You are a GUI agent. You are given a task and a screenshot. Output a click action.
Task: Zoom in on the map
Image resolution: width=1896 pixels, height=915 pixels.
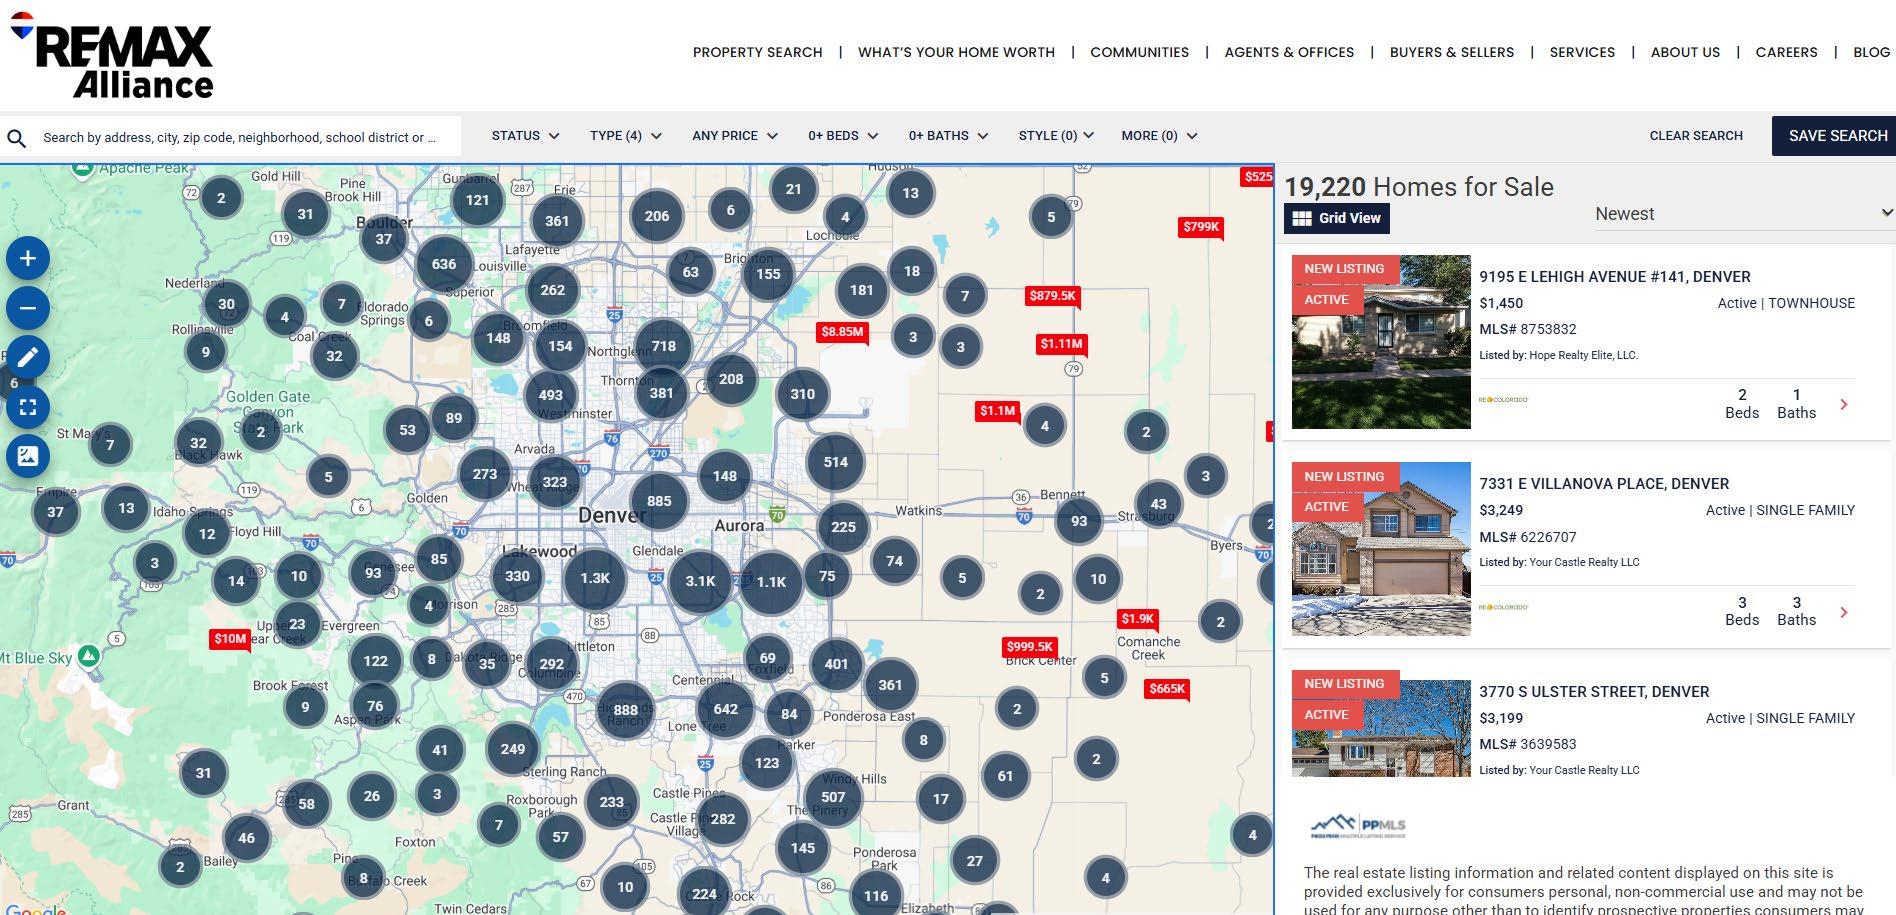(28, 259)
